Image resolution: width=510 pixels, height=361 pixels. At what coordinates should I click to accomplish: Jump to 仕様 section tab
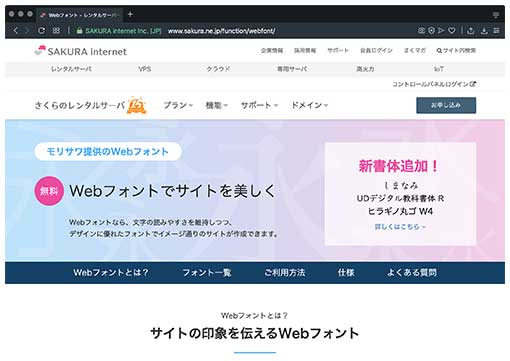346,272
